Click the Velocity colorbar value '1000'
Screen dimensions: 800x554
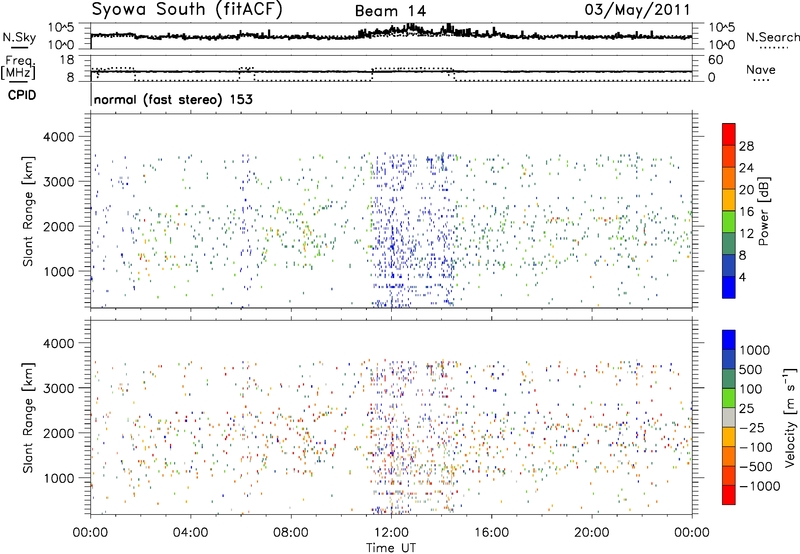(755, 350)
